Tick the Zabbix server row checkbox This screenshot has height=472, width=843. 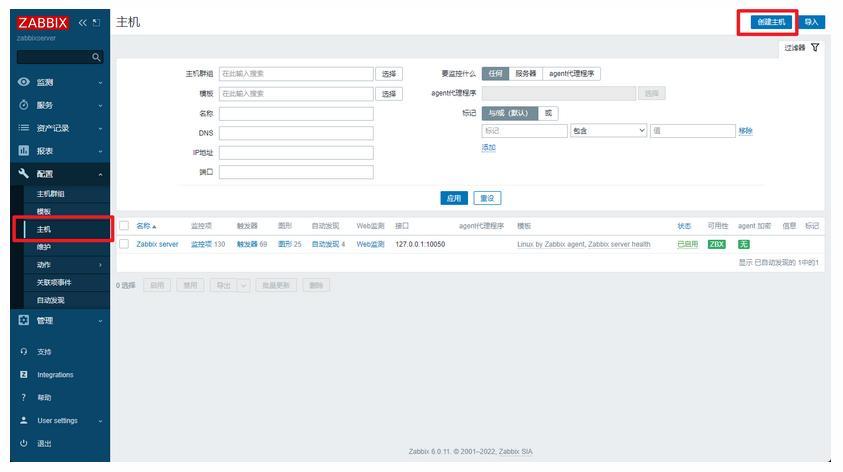coord(124,244)
